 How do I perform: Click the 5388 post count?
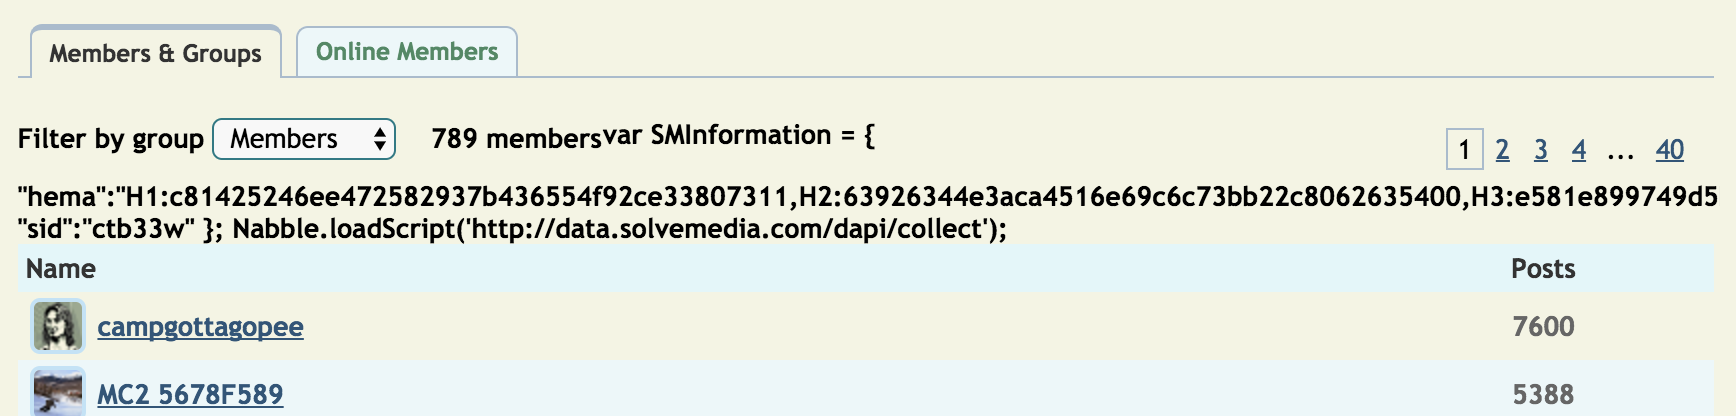tap(1543, 395)
